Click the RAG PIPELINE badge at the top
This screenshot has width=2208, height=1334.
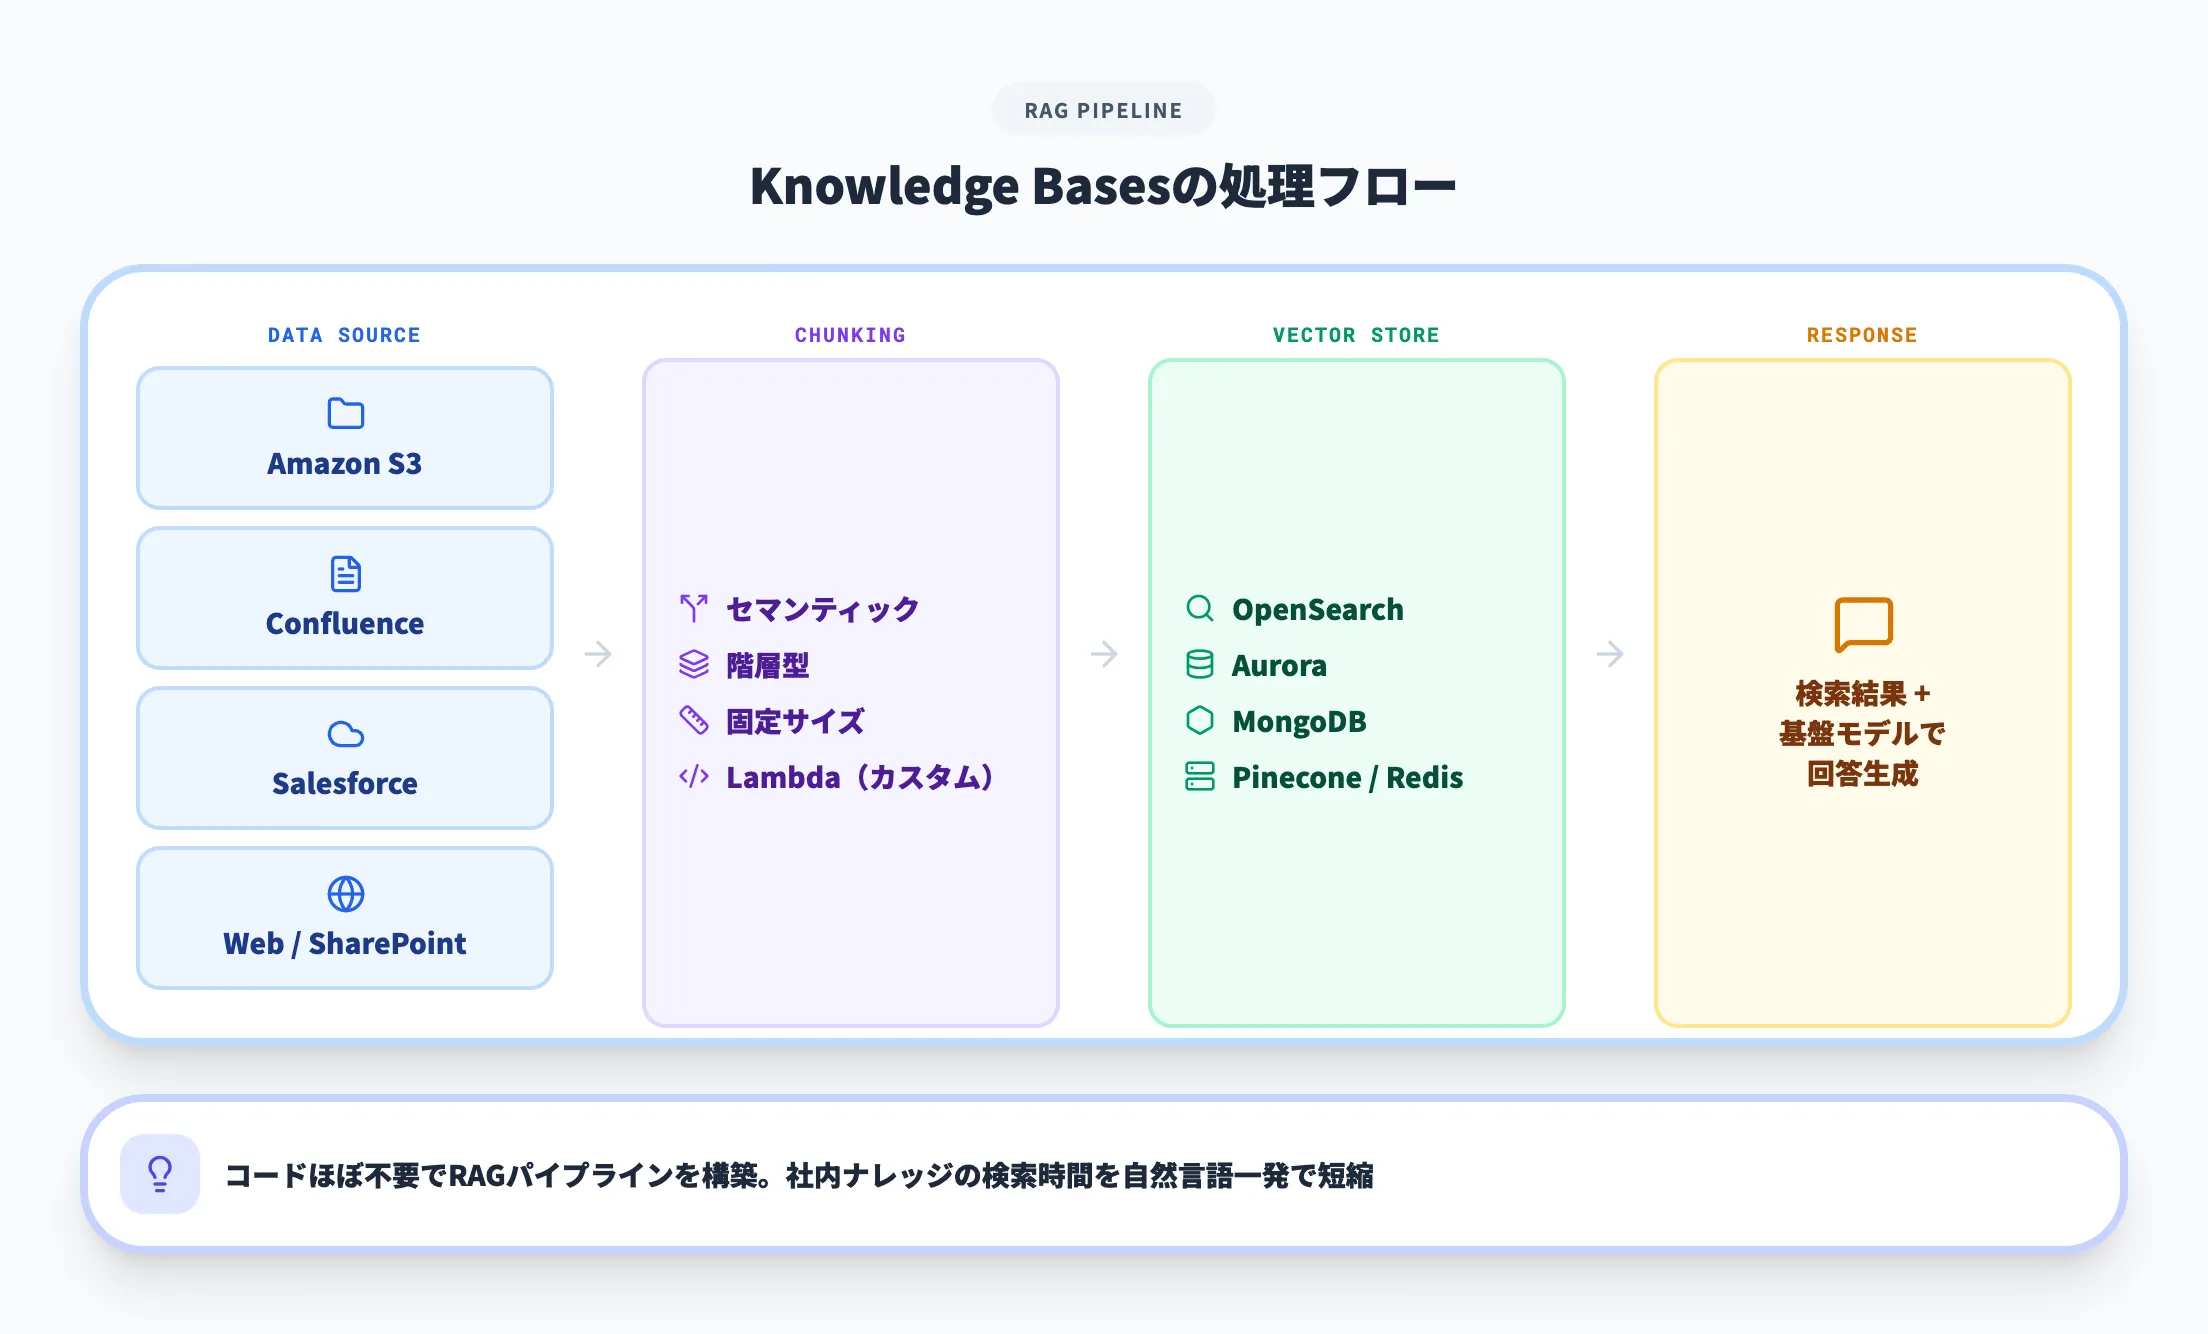1103,110
